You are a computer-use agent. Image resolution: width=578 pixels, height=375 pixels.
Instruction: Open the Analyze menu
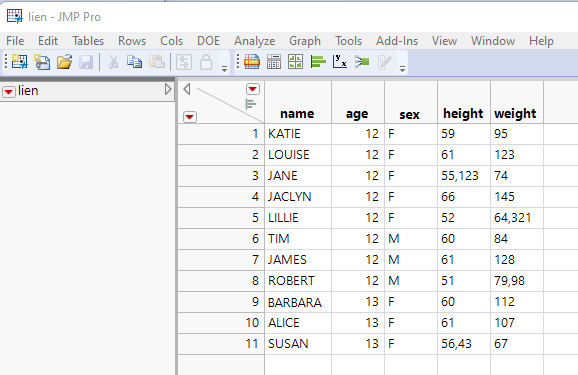(x=254, y=41)
